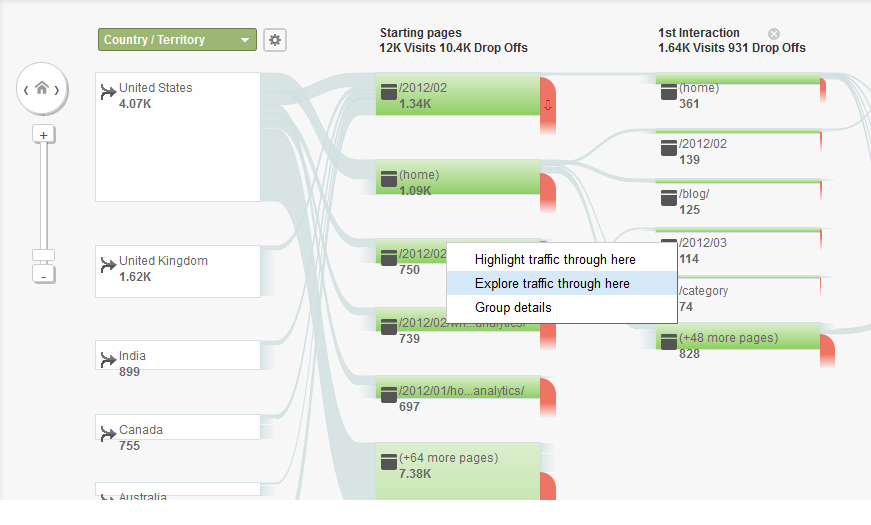Click the zoom out minus button
Screen dimensions: 871x525
coord(43,274)
